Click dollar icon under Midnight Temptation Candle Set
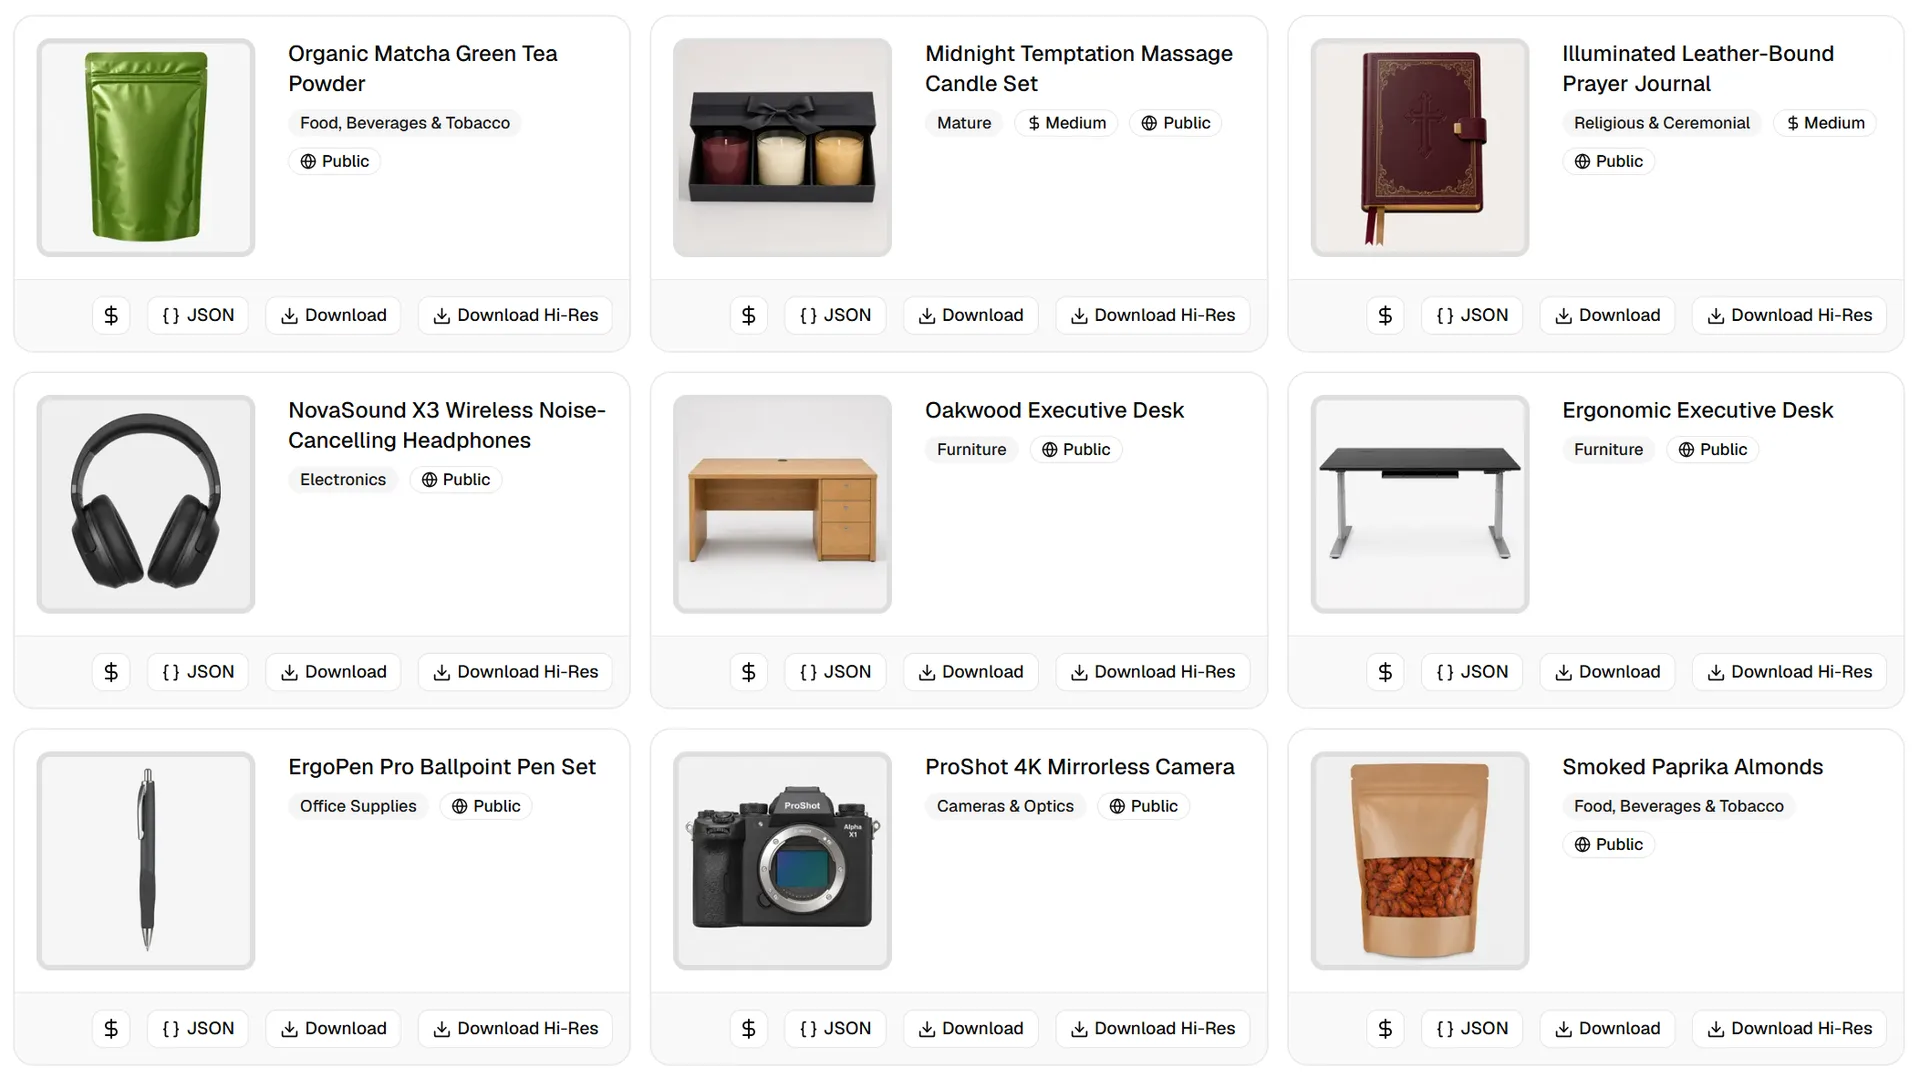Viewport: 1920px width, 1077px height. coord(748,315)
